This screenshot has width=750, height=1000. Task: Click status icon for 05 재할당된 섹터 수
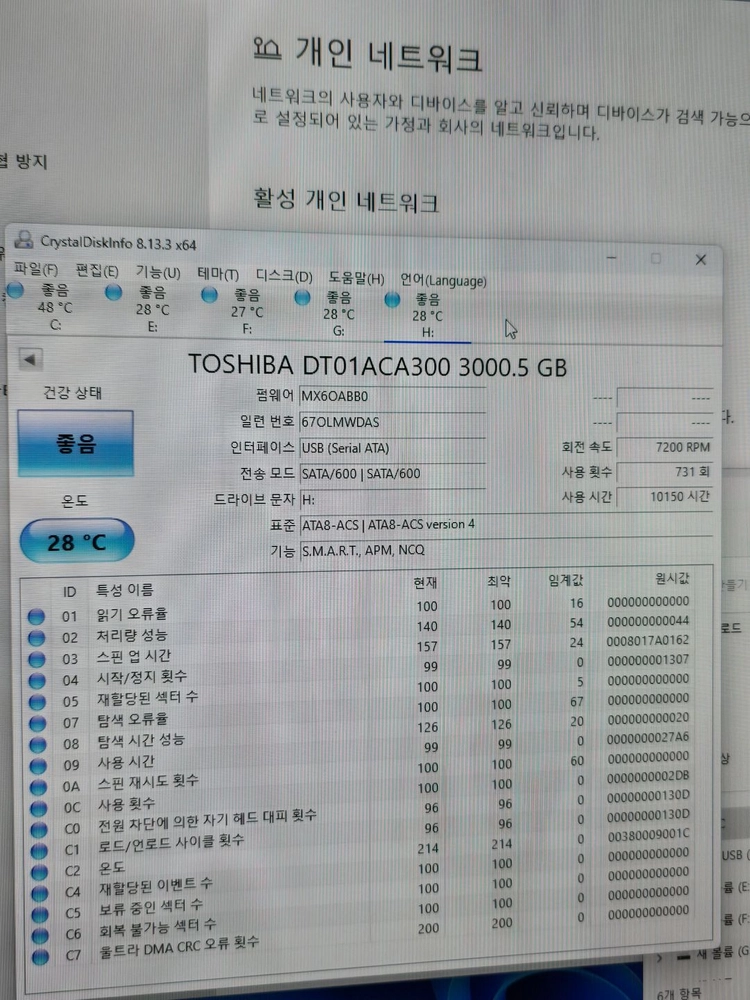click(x=38, y=702)
